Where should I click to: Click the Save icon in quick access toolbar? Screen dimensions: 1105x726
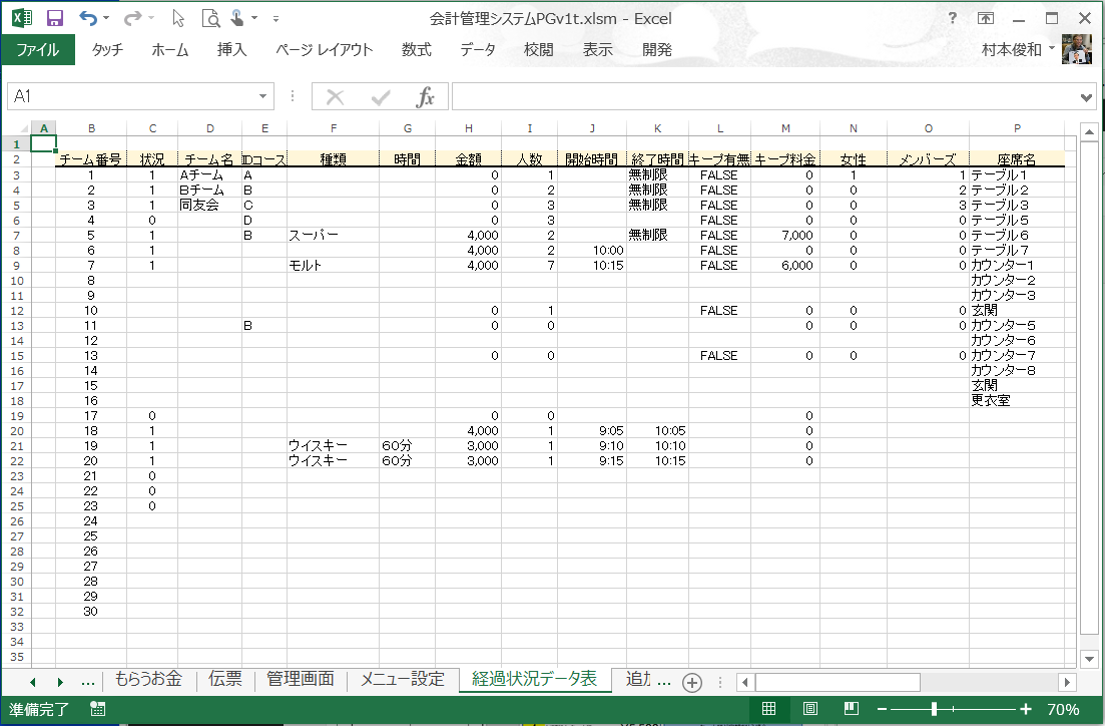coord(55,18)
